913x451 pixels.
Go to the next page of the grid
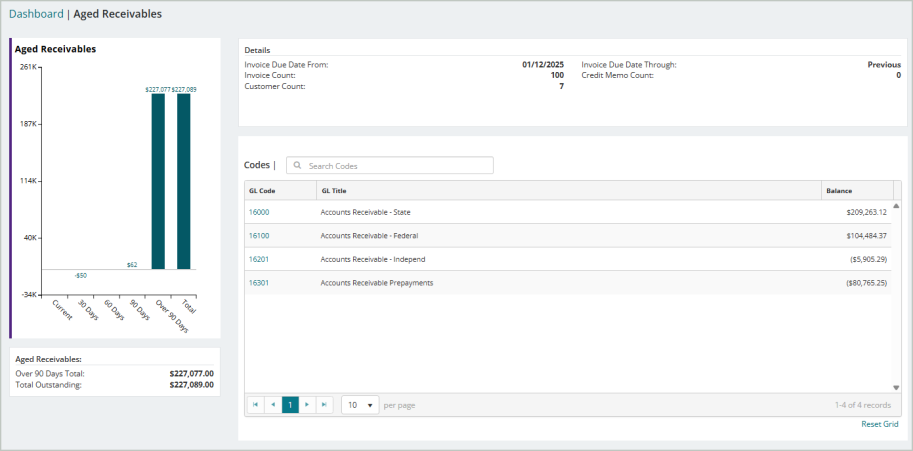[307, 404]
